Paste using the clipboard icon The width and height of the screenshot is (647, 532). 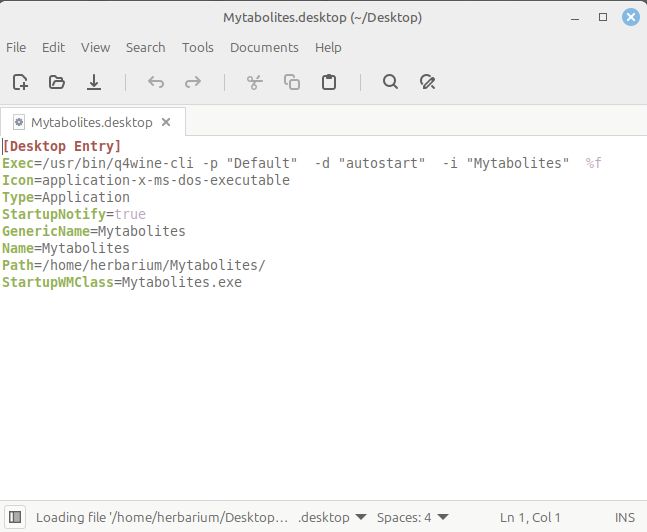(329, 82)
